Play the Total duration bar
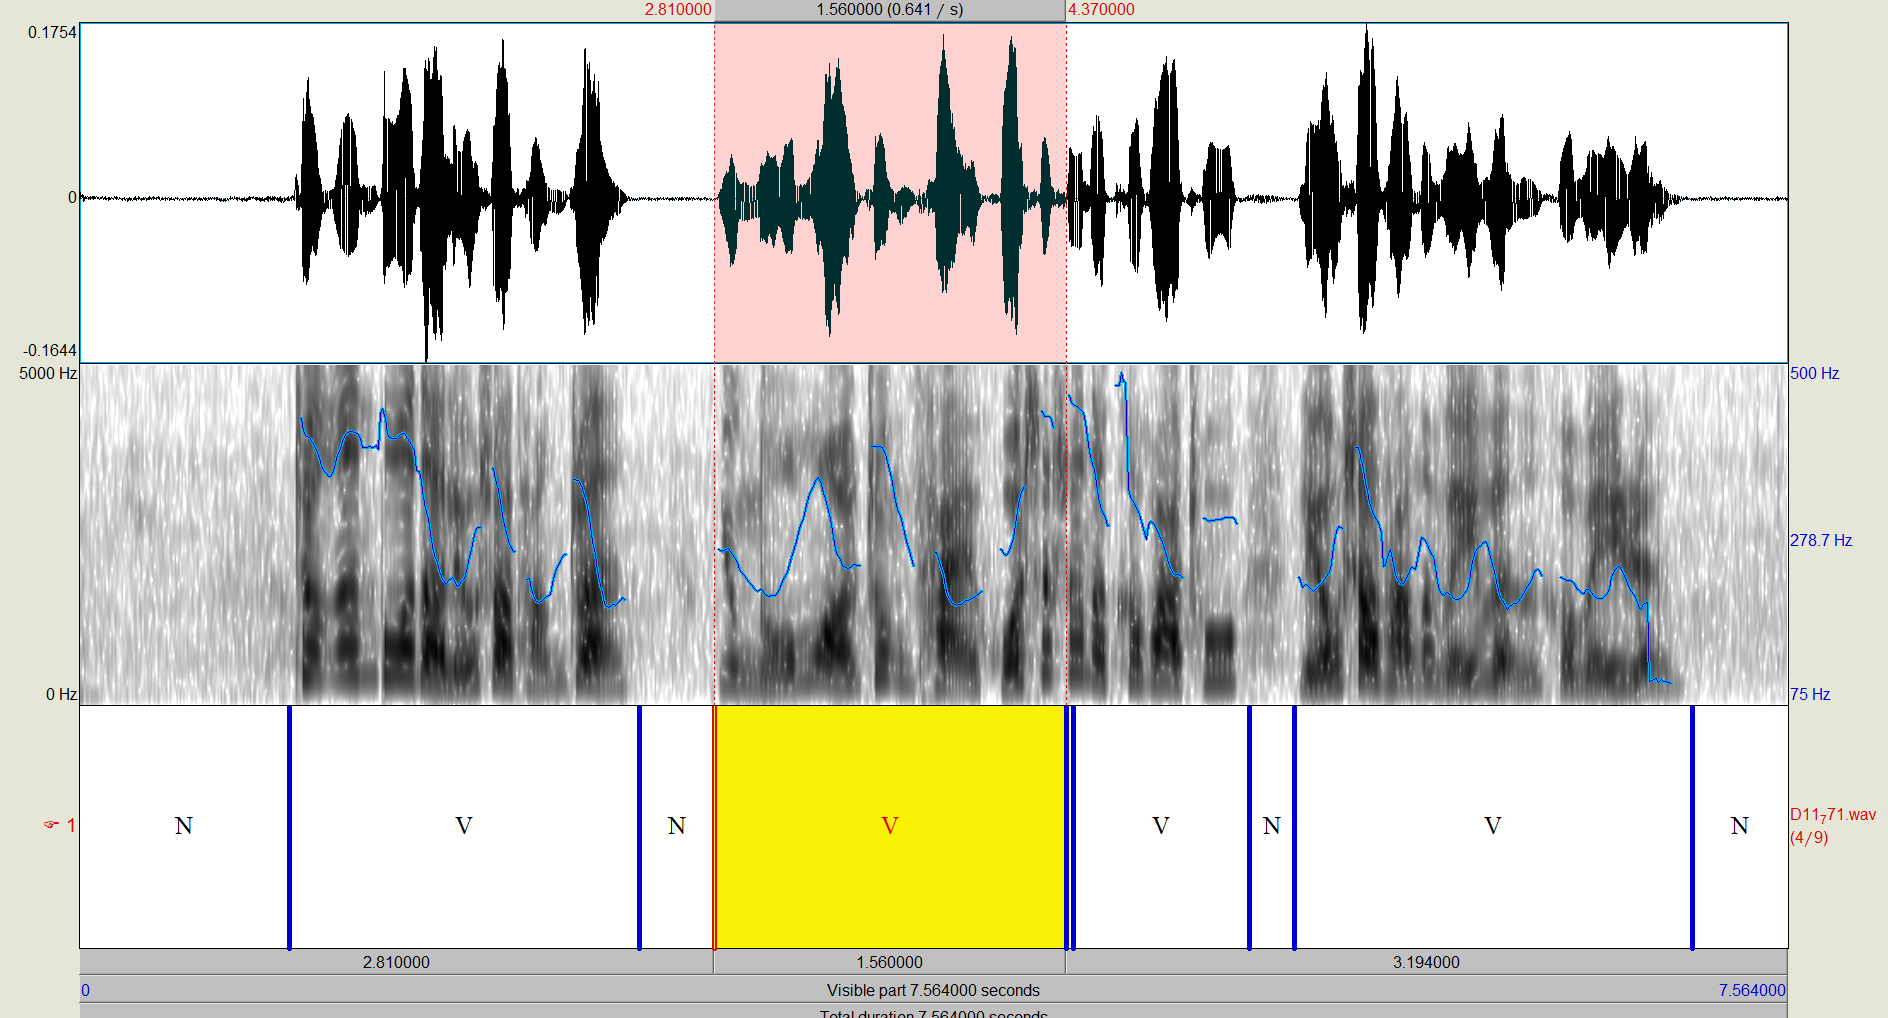1888x1018 pixels. 933,1012
